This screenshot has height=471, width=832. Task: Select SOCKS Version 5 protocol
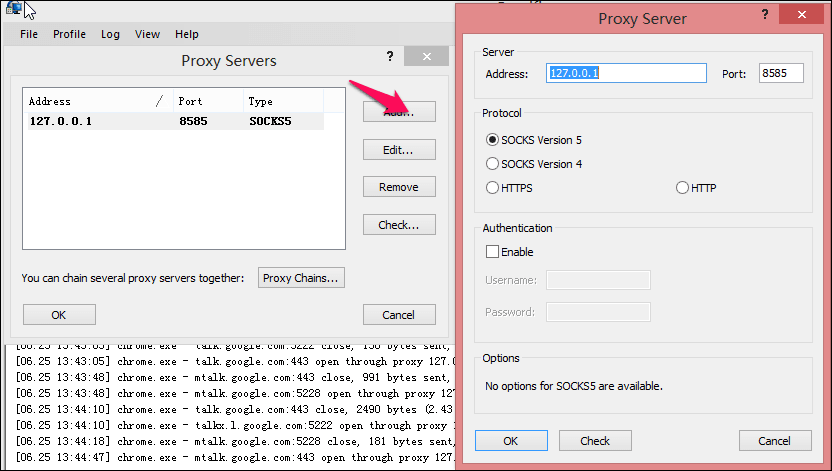(492, 140)
